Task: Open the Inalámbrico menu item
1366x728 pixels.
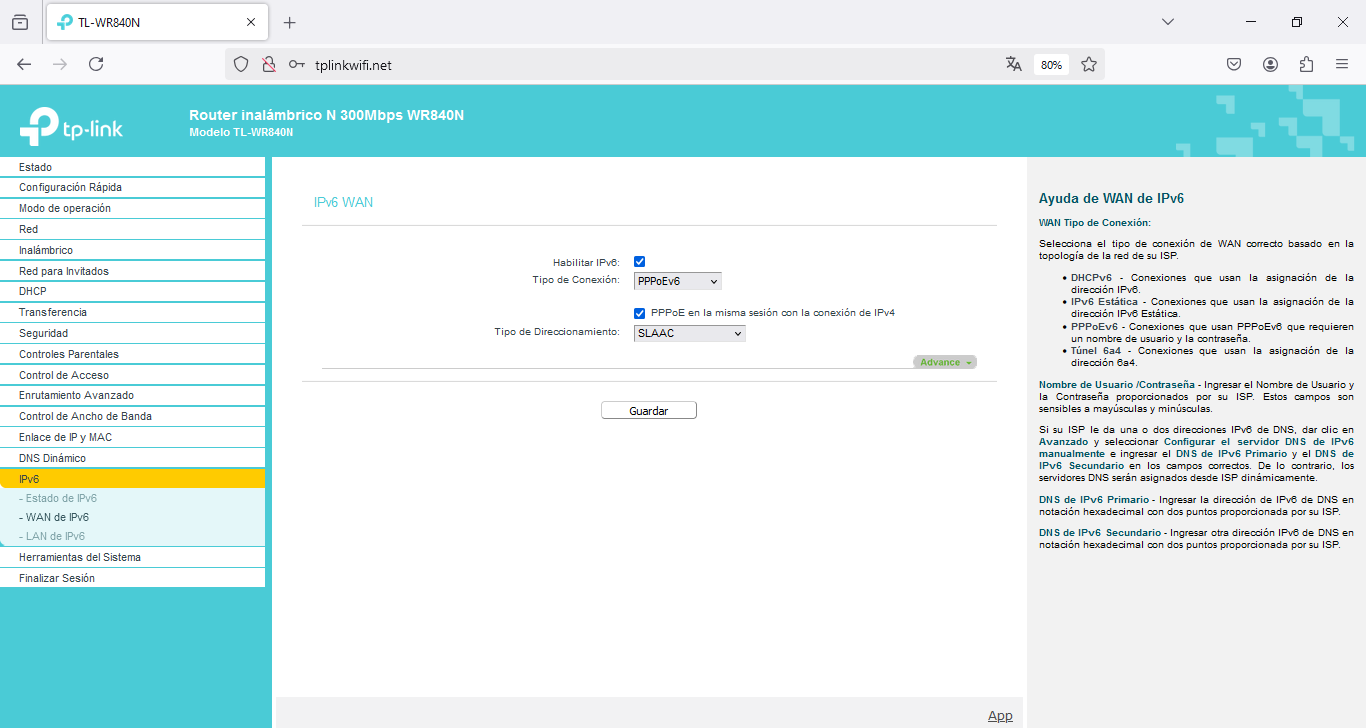Action: point(46,250)
